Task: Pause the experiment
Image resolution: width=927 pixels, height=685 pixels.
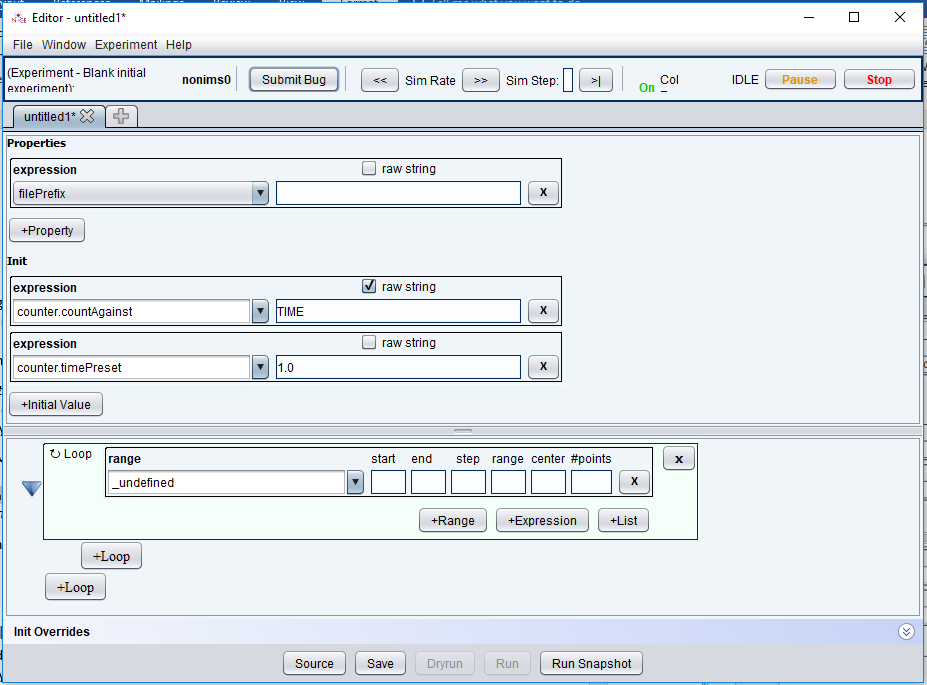Action: tap(800, 79)
